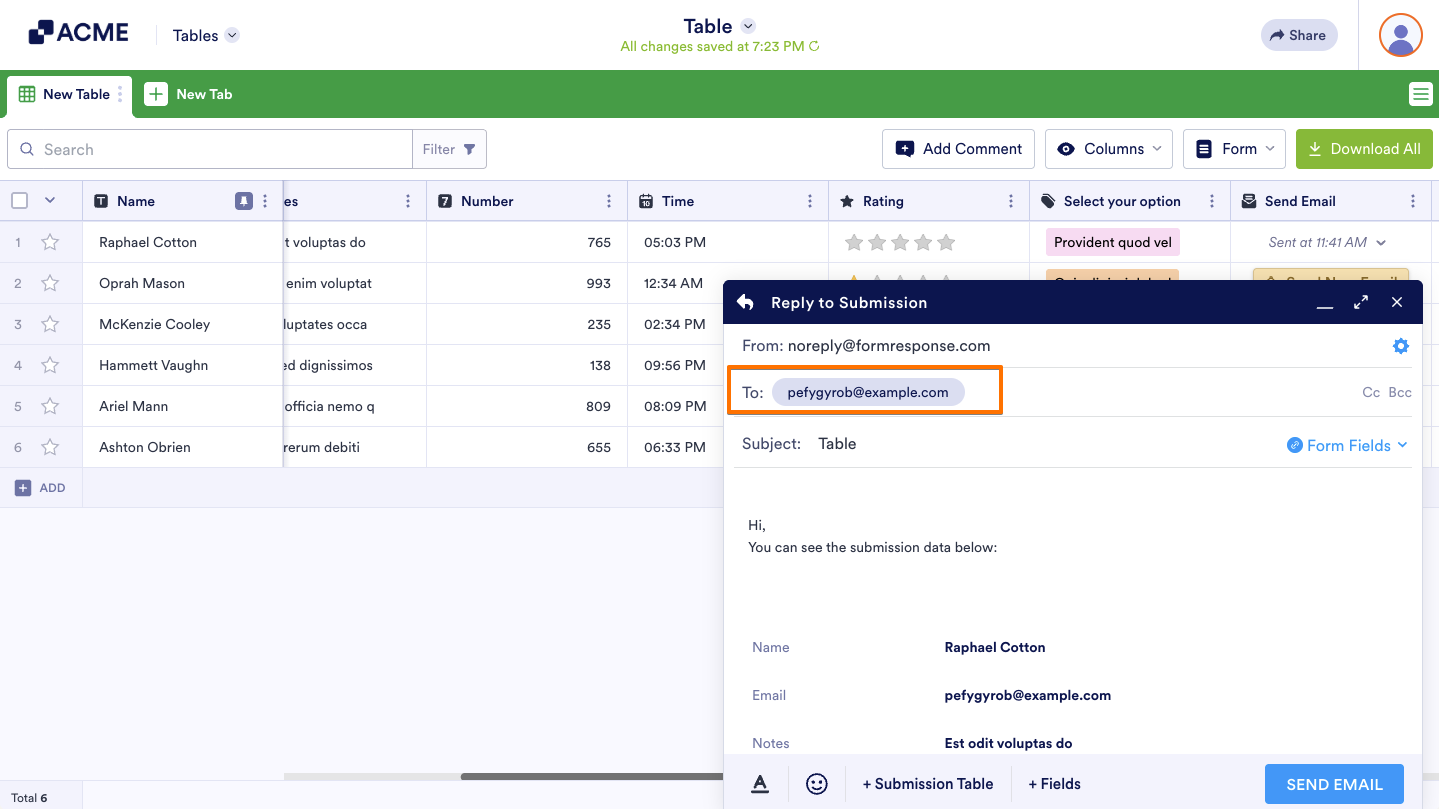The height and width of the screenshot is (809, 1439).
Task: Open the user profile avatar
Action: tap(1400, 35)
